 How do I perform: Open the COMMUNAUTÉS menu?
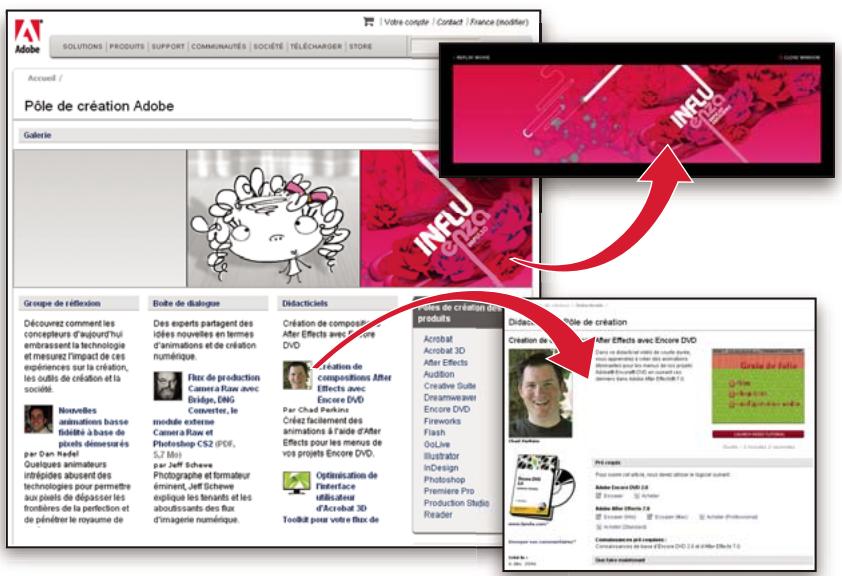[x=219, y=47]
